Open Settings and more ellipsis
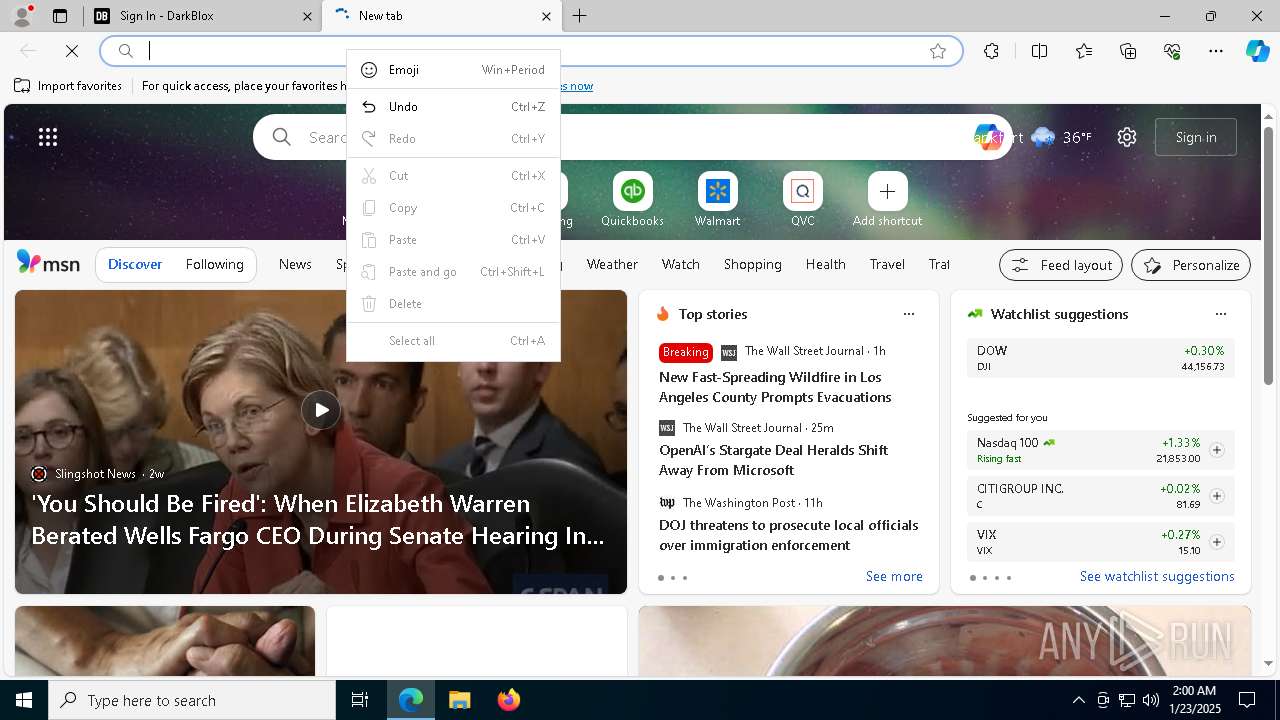The width and height of the screenshot is (1280, 720). (1216, 51)
